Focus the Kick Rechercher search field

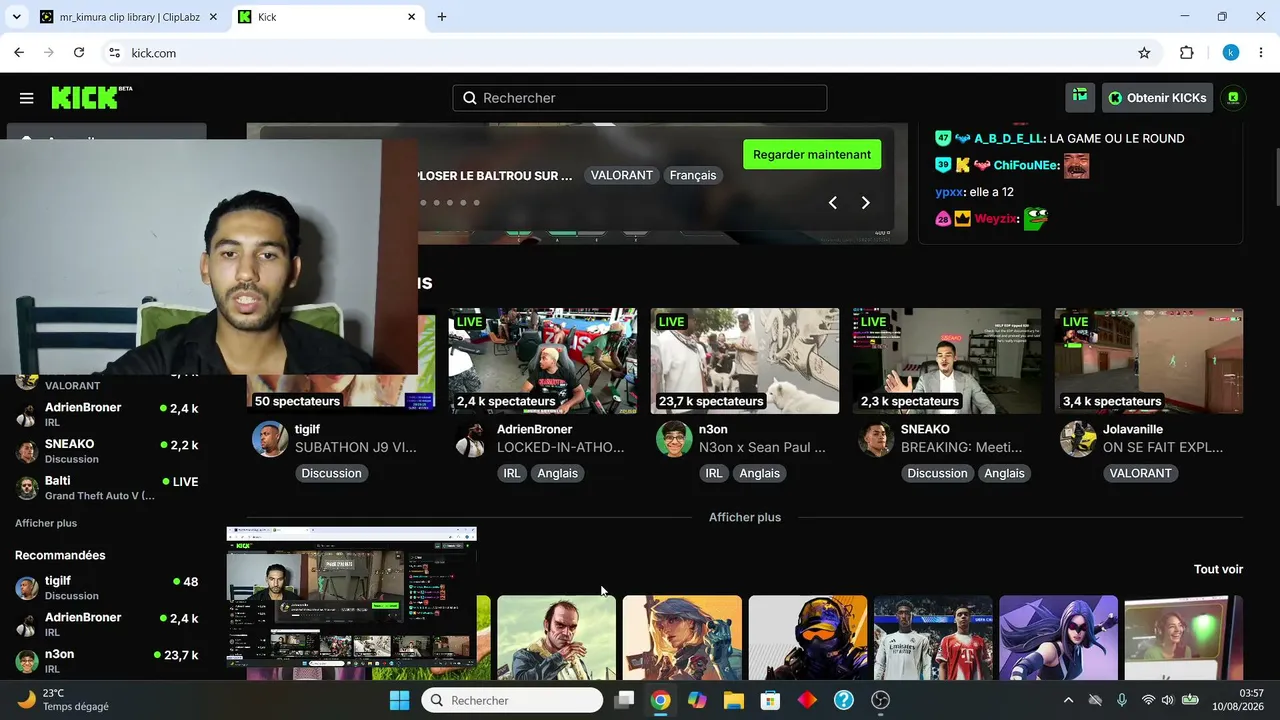(x=640, y=98)
